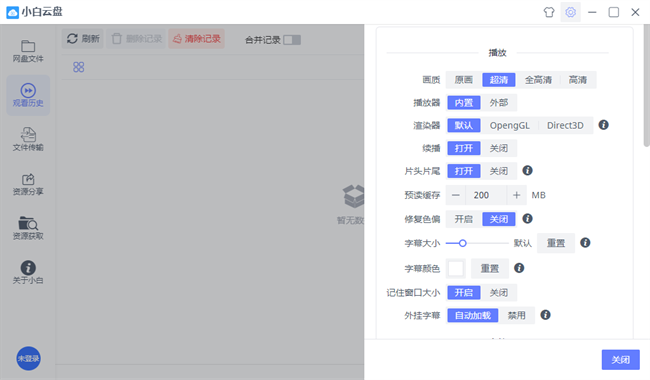Select 原画 picture quality

(x=463, y=80)
